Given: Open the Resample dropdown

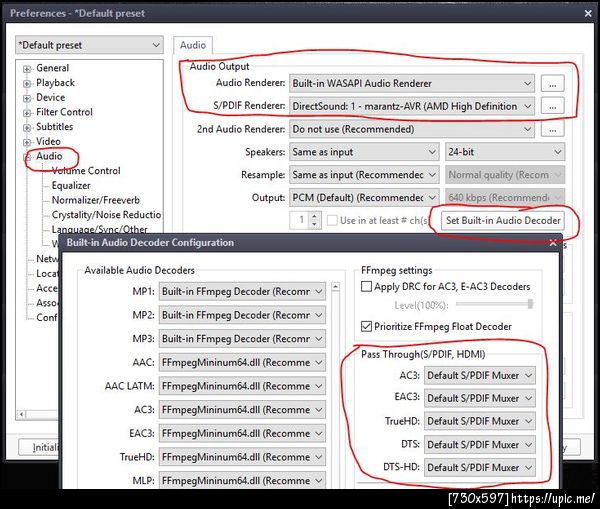Looking at the screenshot, I should click(364, 175).
